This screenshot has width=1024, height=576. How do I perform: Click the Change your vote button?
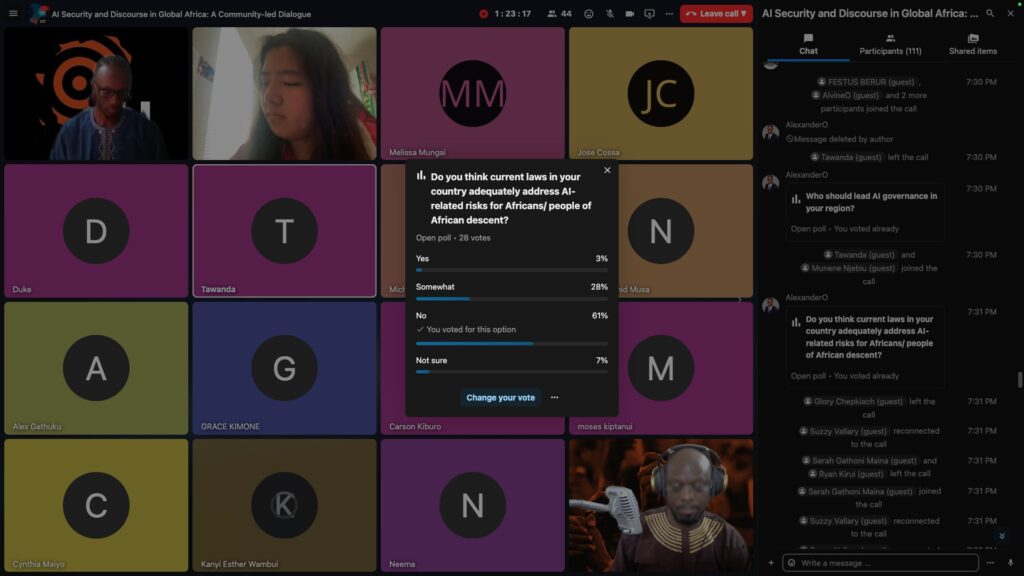pos(500,398)
